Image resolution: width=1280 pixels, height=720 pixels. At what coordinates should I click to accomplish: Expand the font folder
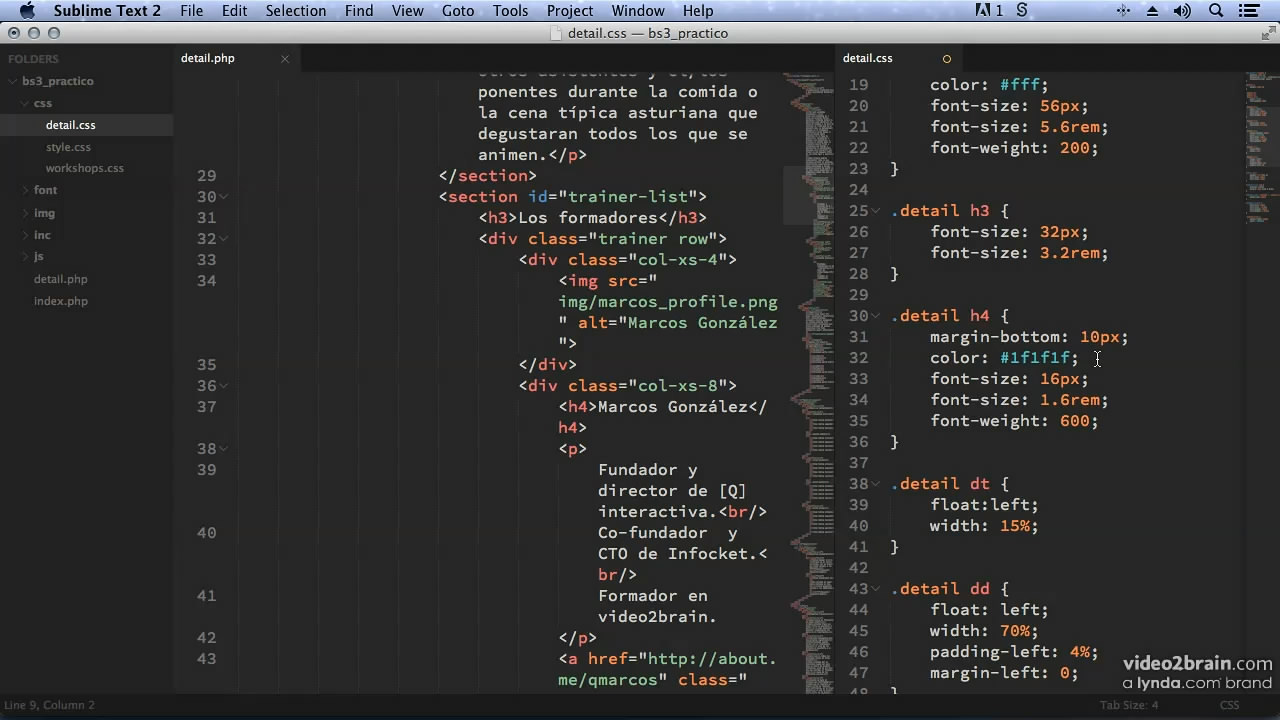point(25,190)
